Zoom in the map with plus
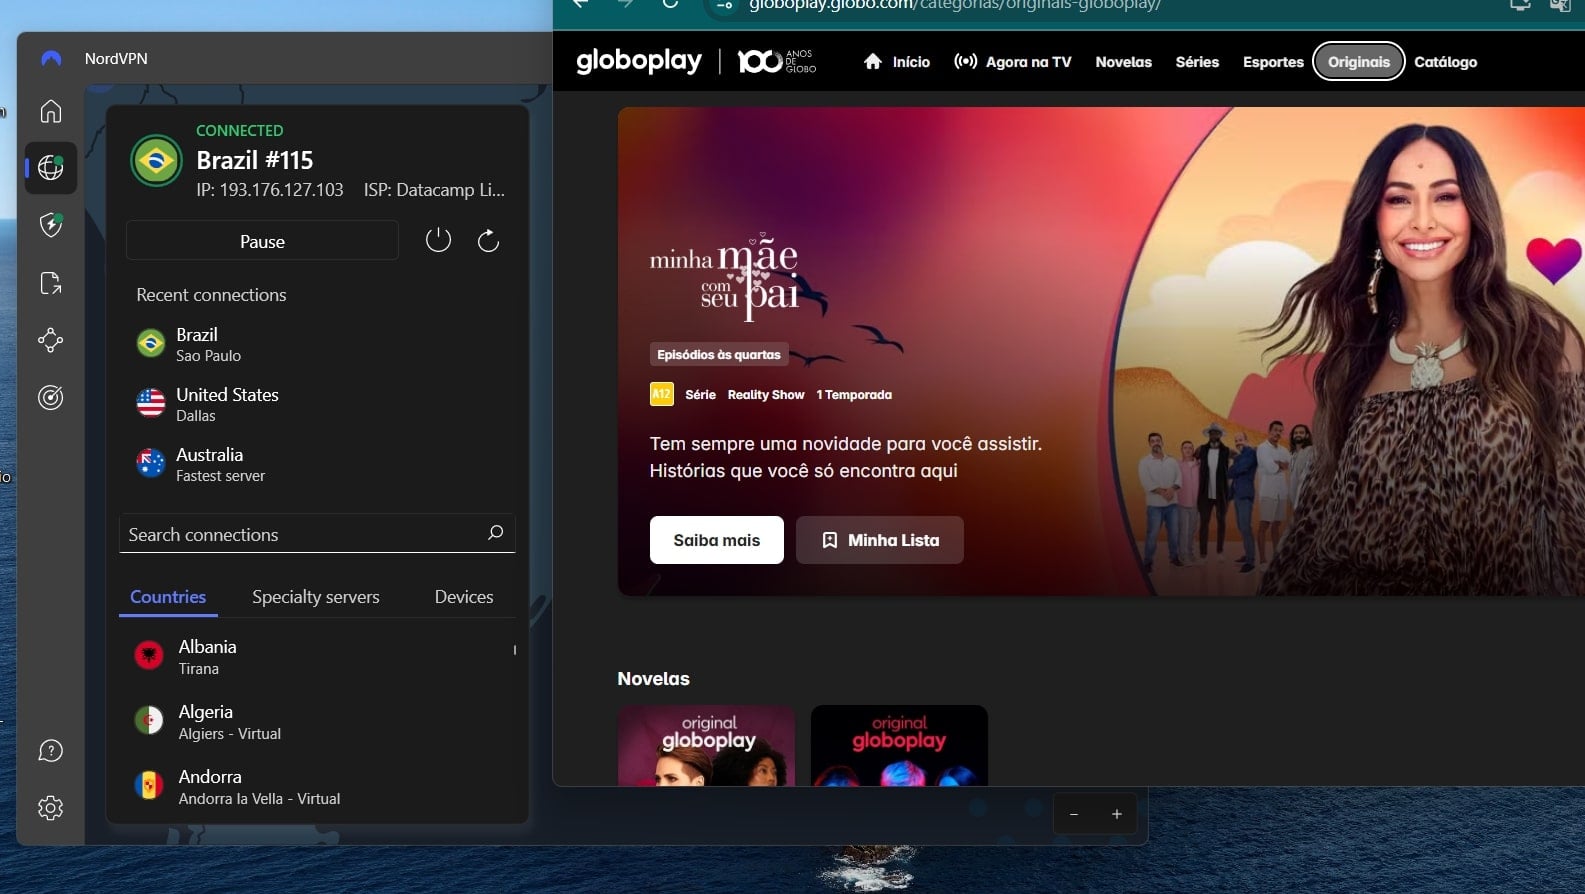The image size is (1585, 894). (x=1117, y=814)
